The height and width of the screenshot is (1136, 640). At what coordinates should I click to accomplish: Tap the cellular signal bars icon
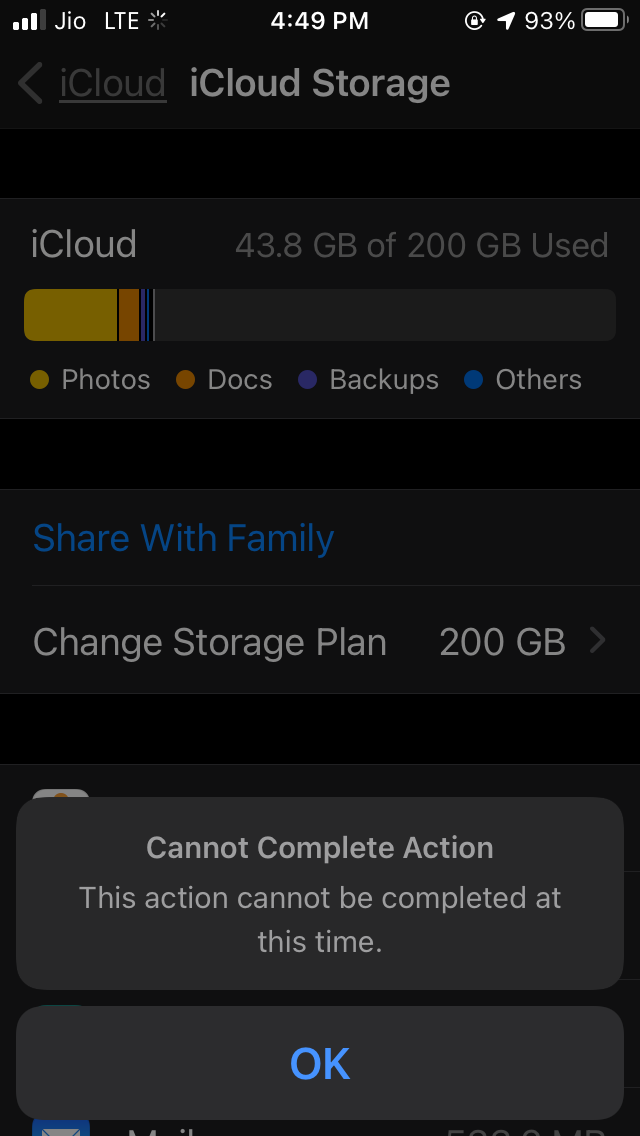click(30, 20)
